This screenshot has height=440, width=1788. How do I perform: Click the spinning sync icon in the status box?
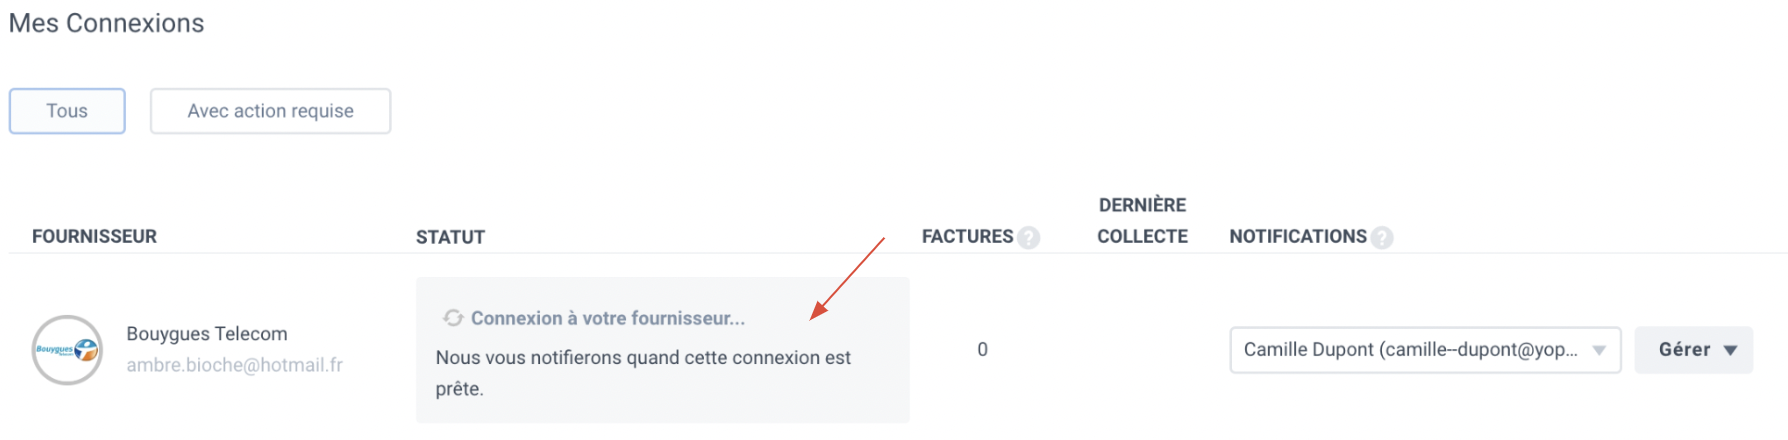pos(453,318)
